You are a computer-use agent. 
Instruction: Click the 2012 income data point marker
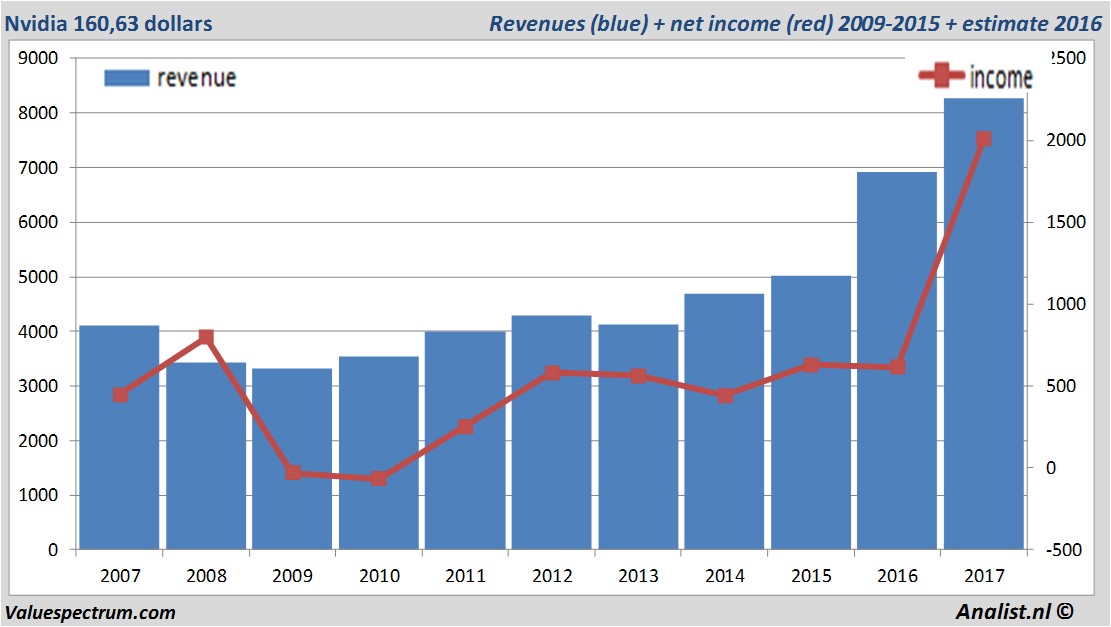[552, 373]
